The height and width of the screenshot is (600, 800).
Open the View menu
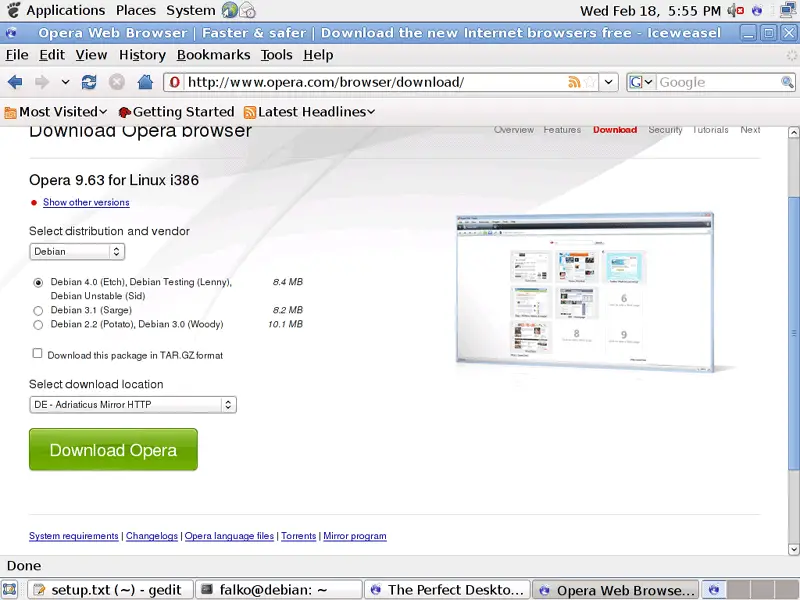[91, 55]
